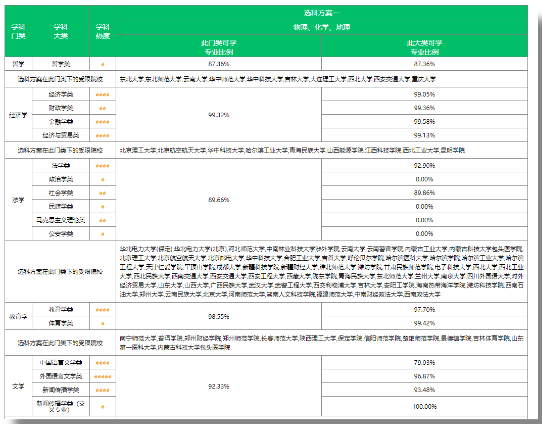The image size is (542, 424).
Task: Click the five heat flames for 外国语言文学类
Action: click(x=102, y=377)
